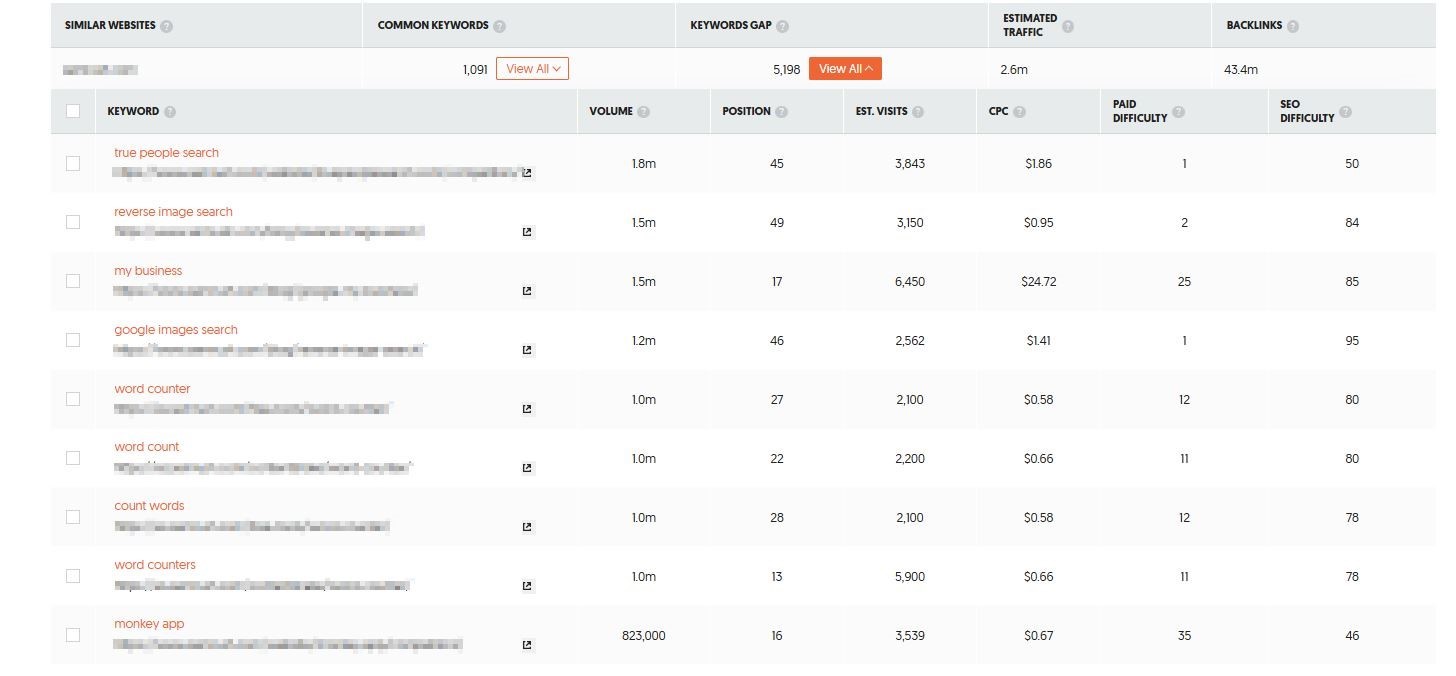
Task: Sort by Position column header
Action: [746, 111]
